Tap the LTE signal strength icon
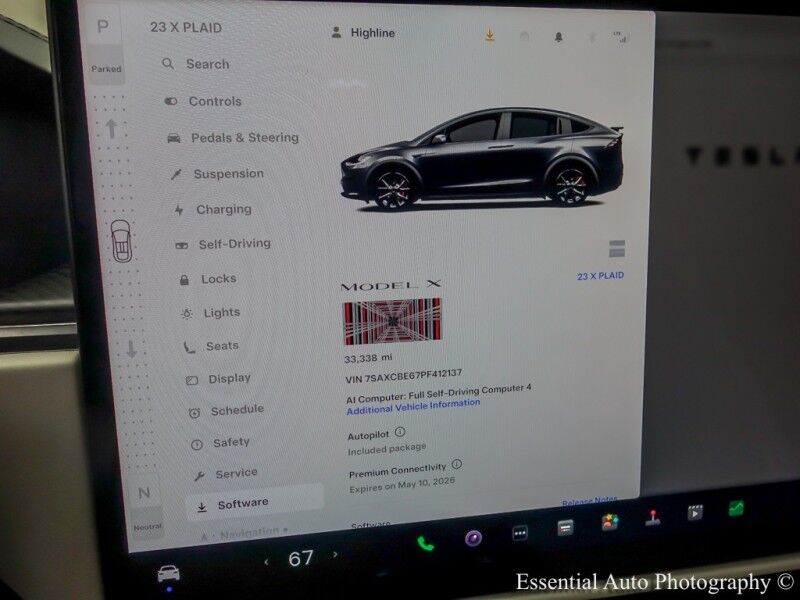 tap(620, 37)
